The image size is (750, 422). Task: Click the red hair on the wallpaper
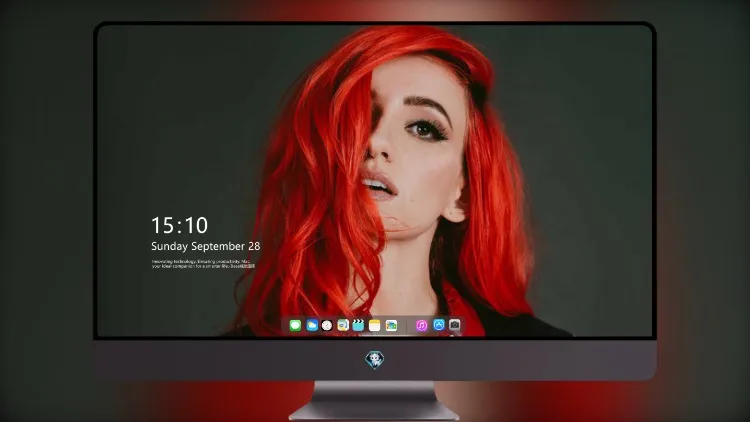pyautogui.click(x=311, y=191)
